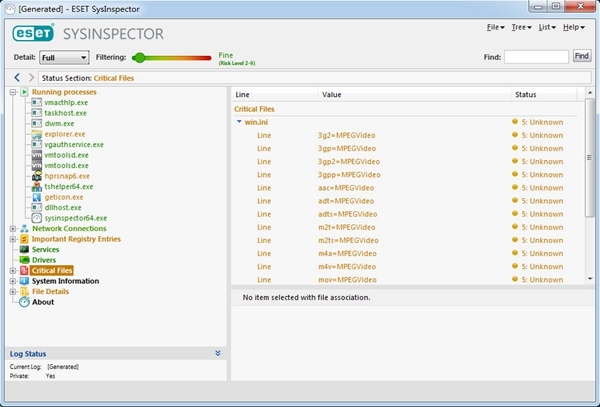Select the first vmtoolsd.exe process
Viewport: 600px width, 407px height.
click(x=66, y=155)
